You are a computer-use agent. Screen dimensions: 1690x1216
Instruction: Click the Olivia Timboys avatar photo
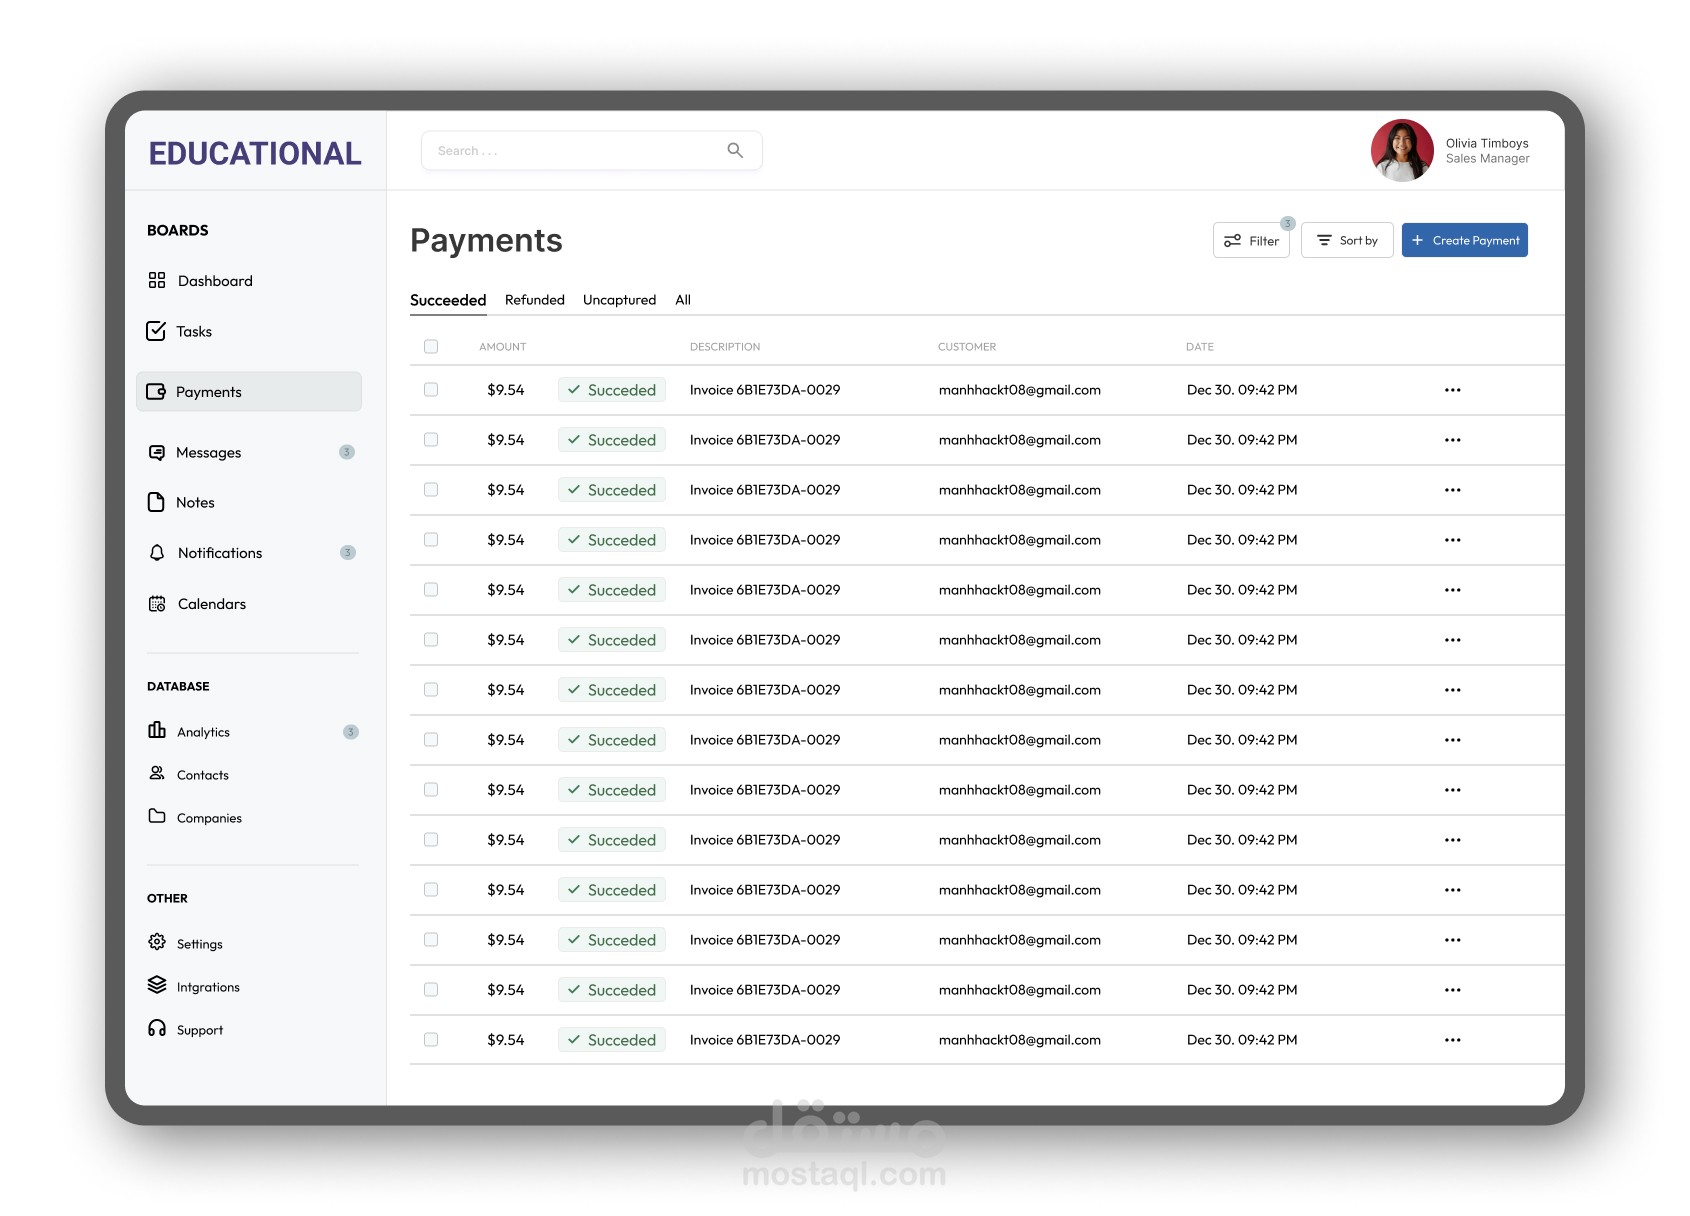pyautogui.click(x=1402, y=150)
